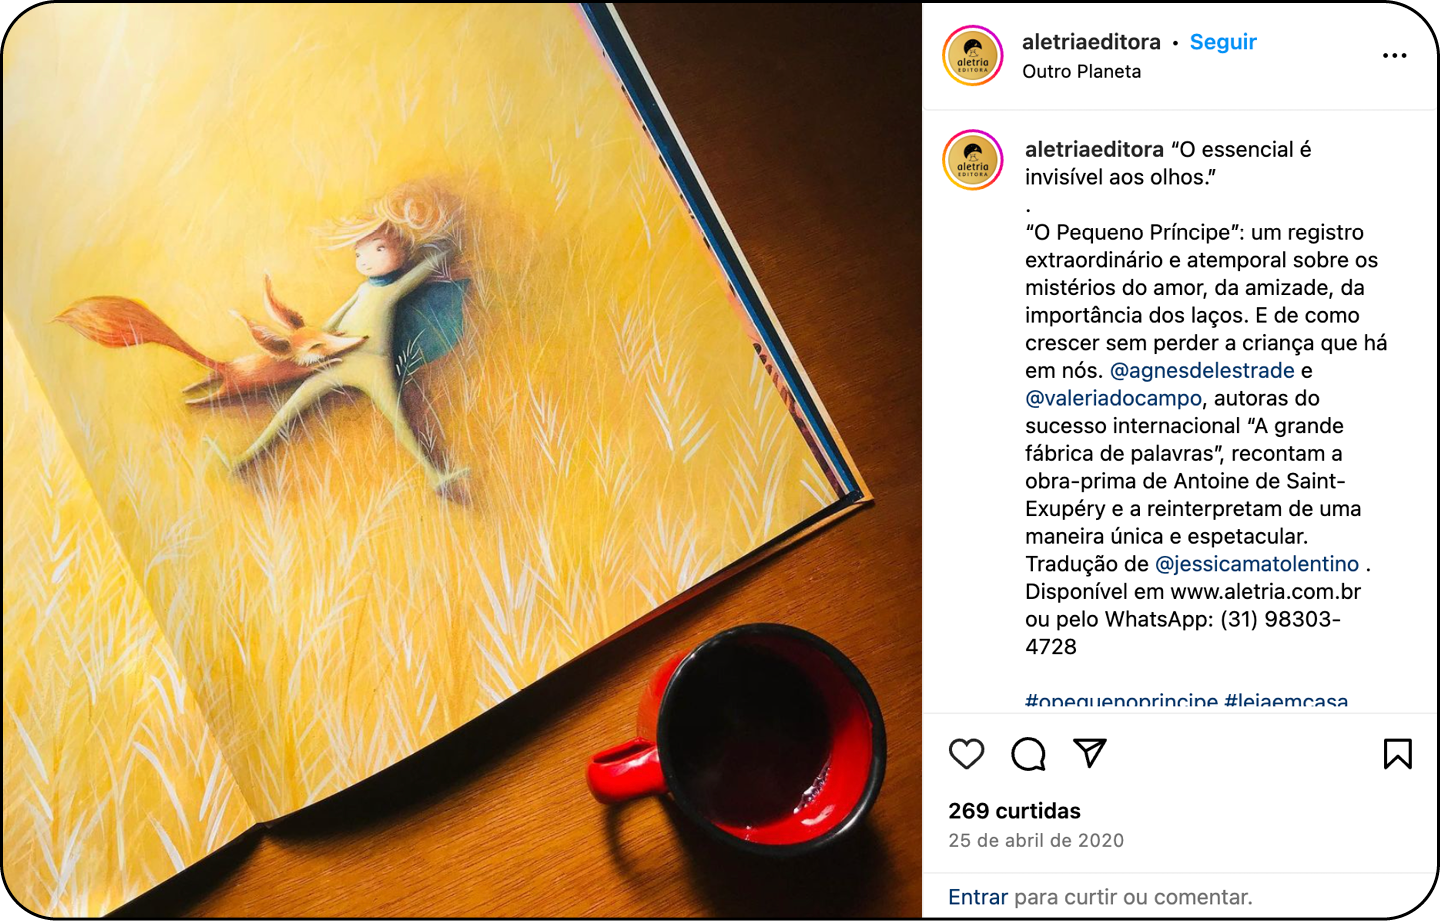Visit @jessicamatolentino mentioned profile
Screen dimensions: 1440x921
1257,564
